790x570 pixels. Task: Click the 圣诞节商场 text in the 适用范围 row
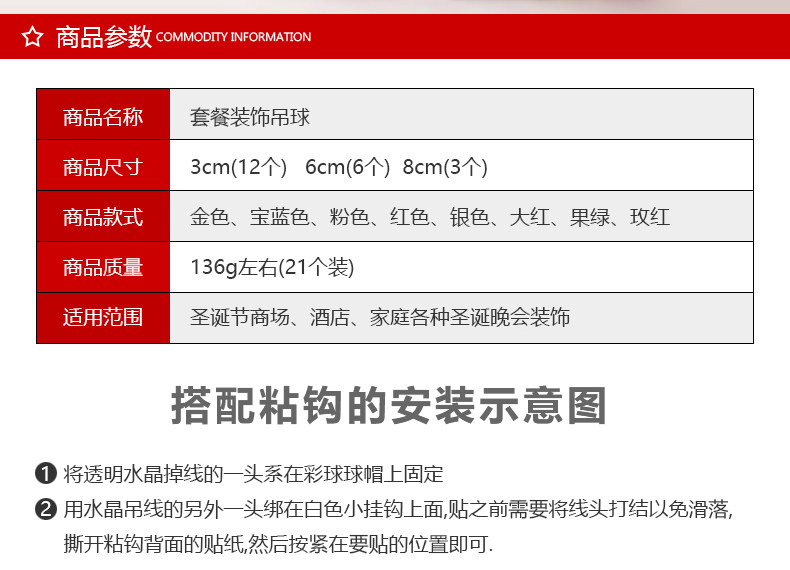(240, 318)
